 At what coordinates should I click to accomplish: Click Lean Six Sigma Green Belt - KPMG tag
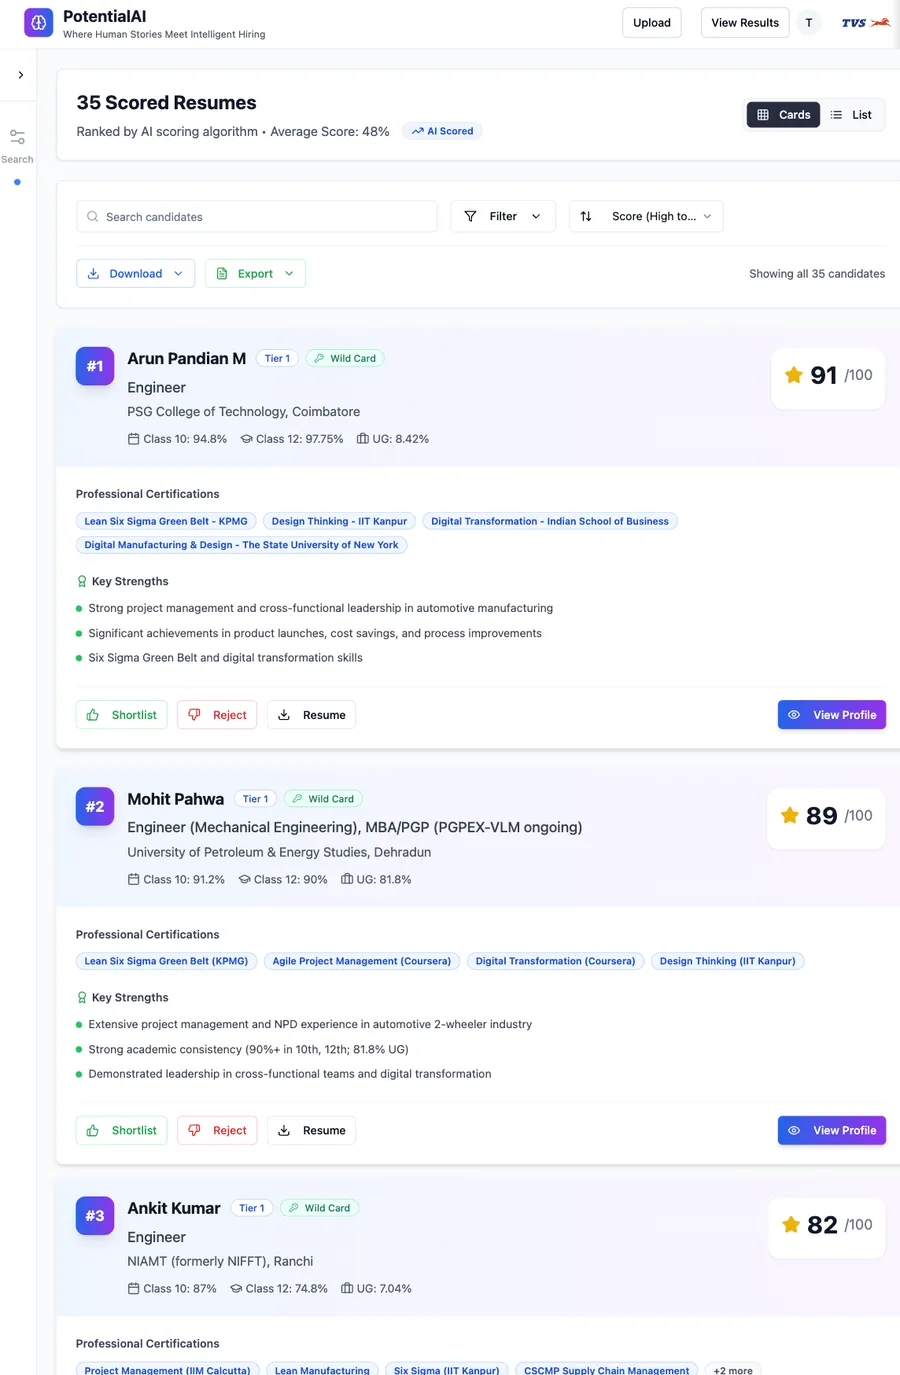coord(166,521)
